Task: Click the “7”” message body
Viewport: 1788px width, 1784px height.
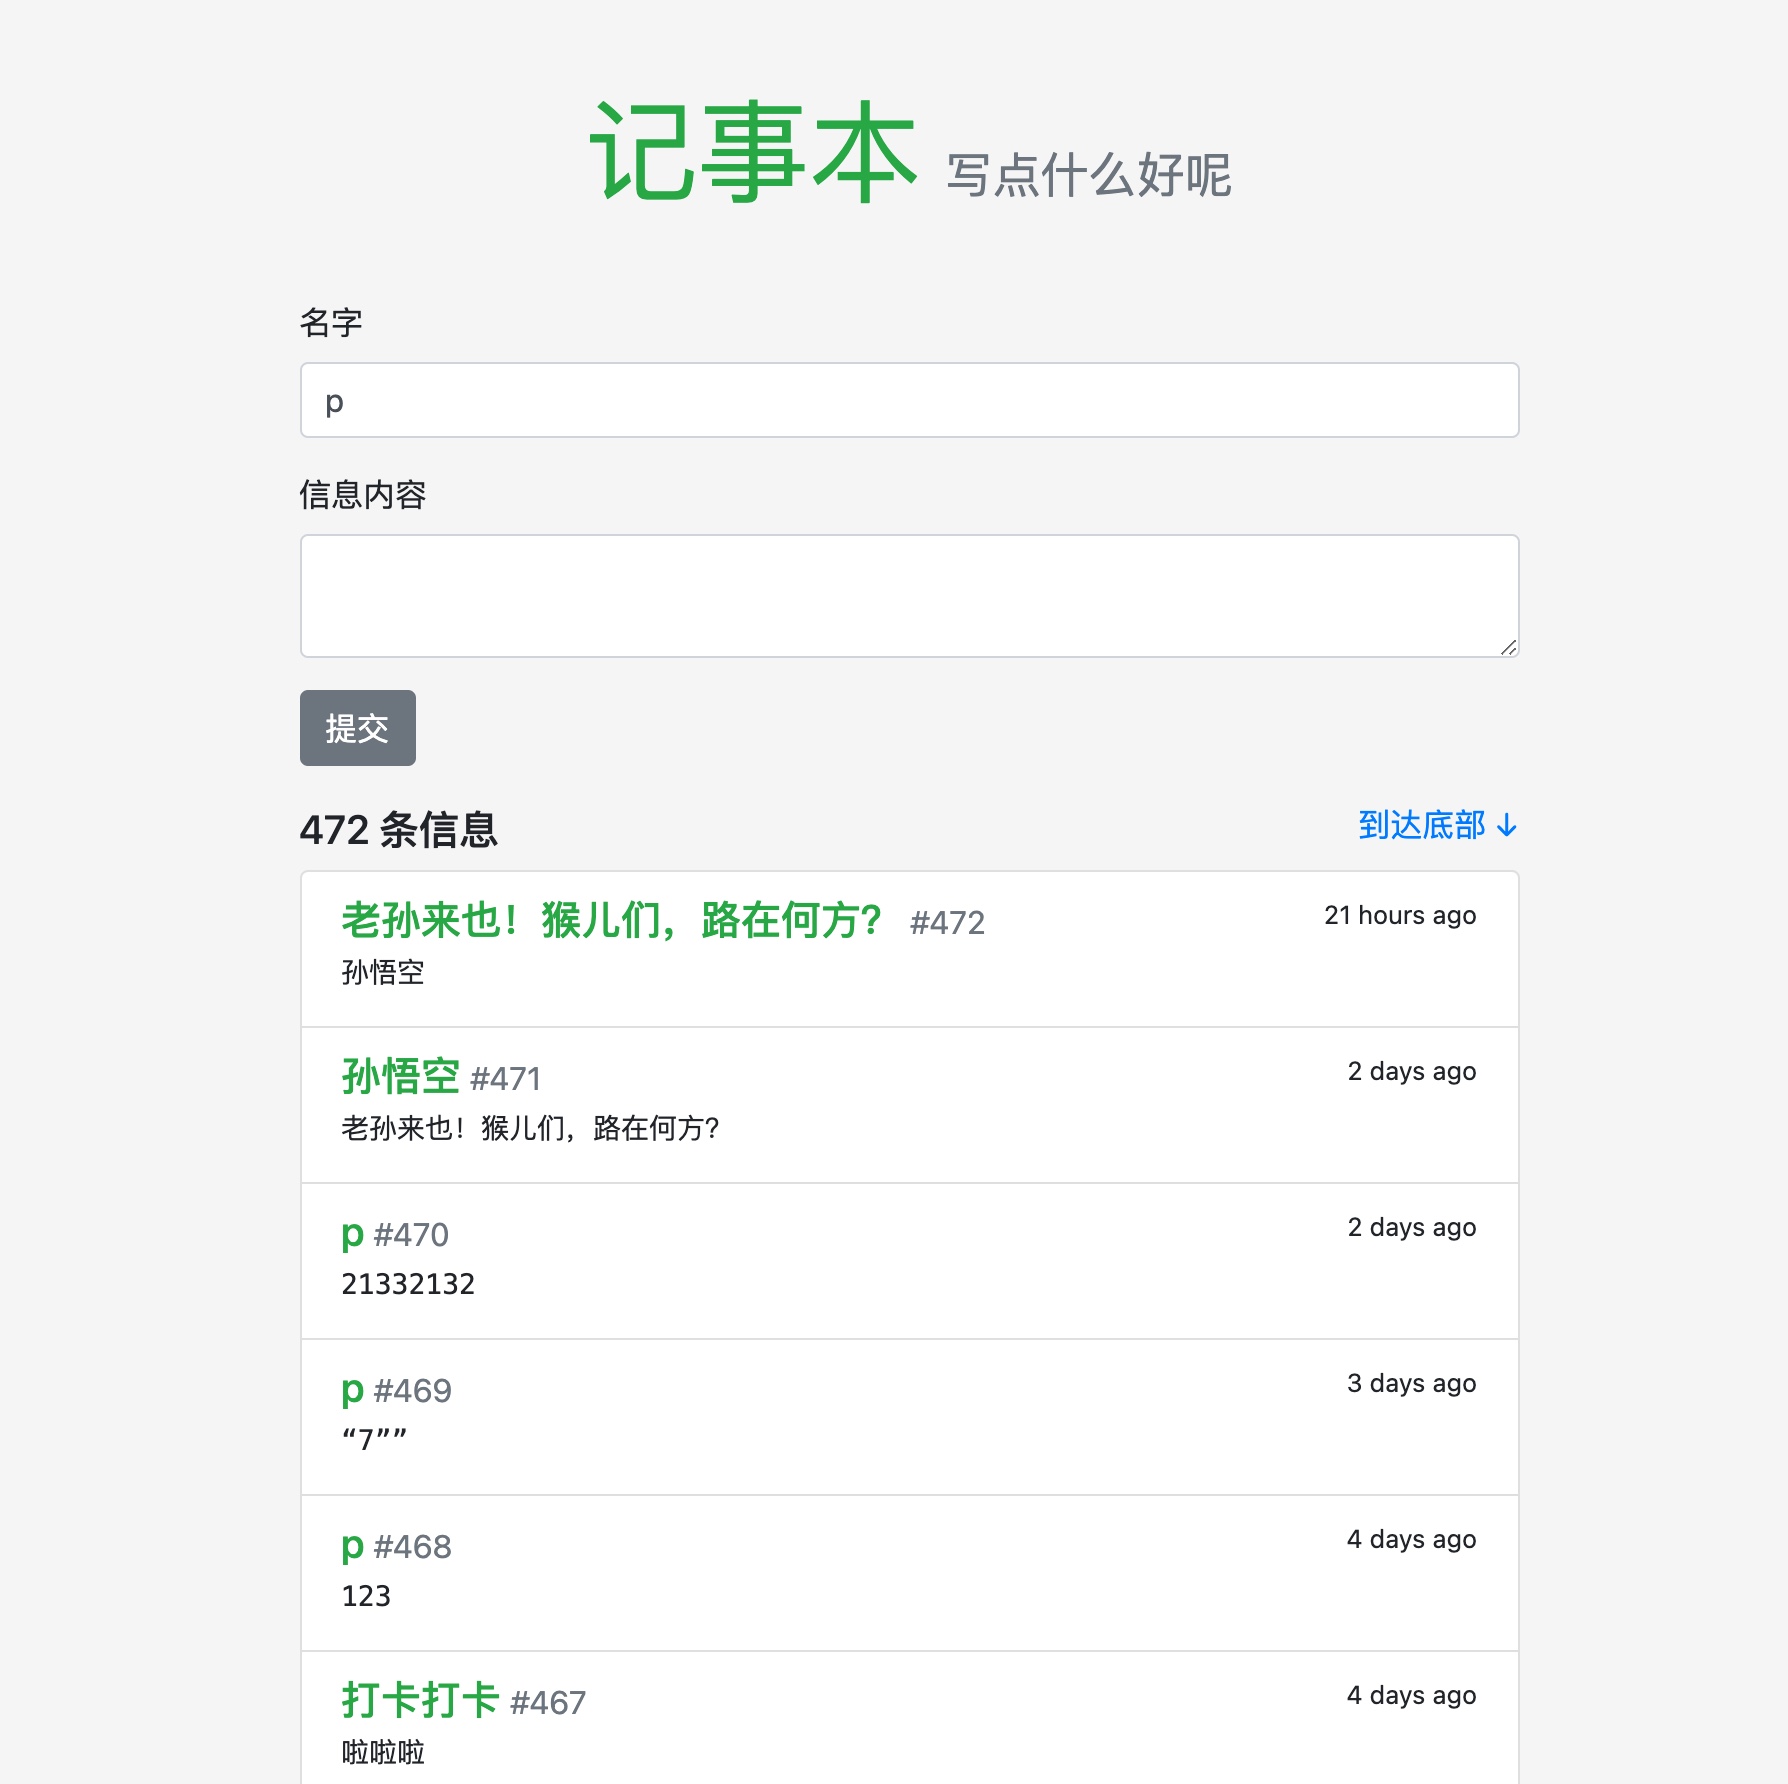Action: (x=374, y=1439)
